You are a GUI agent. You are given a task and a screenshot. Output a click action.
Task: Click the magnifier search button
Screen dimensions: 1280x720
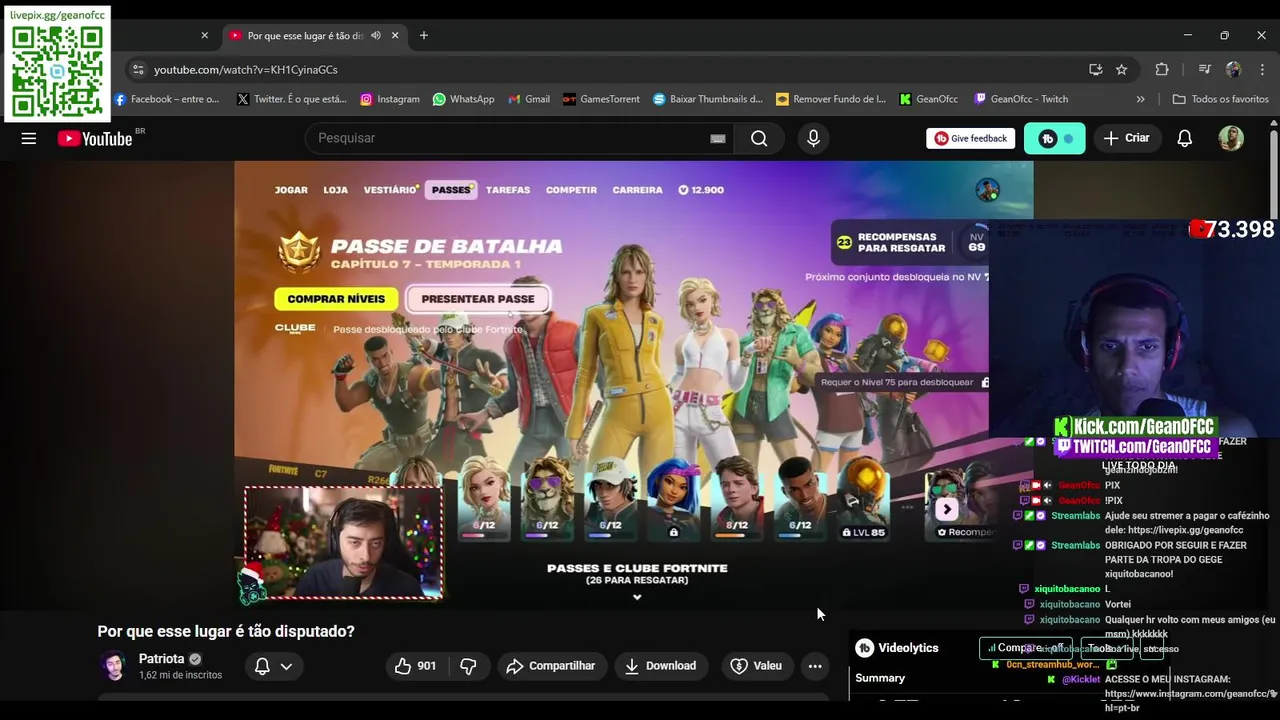coord(759,139)
